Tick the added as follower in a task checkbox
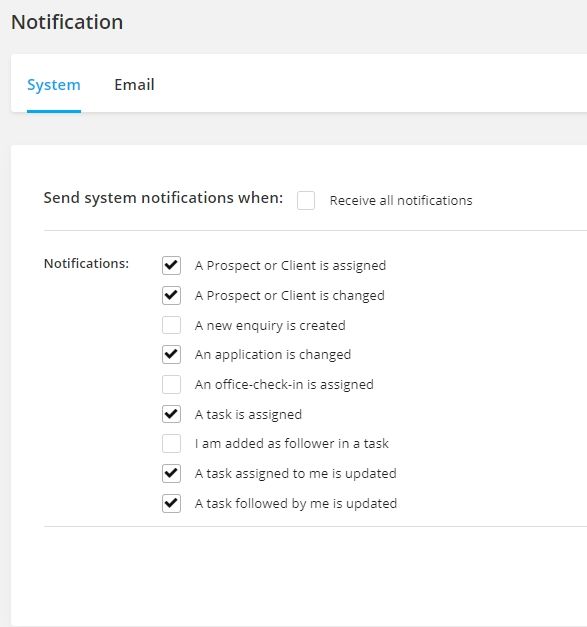The width and height of the screenshot is (587, 627). (x=171, y=444)
